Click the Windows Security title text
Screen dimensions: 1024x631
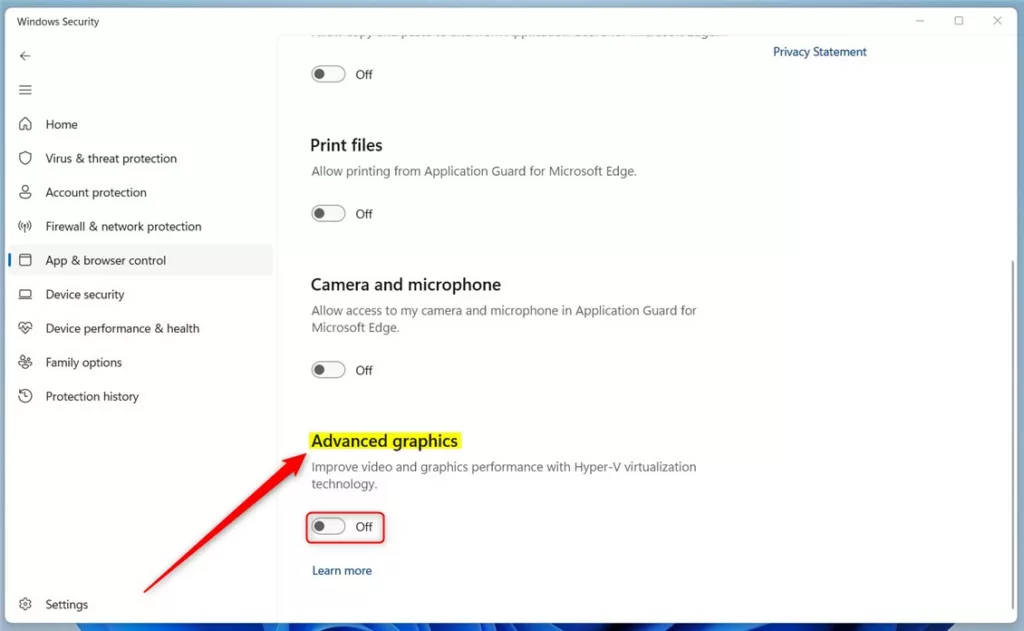pyautogui.click(x=58, y=22)
